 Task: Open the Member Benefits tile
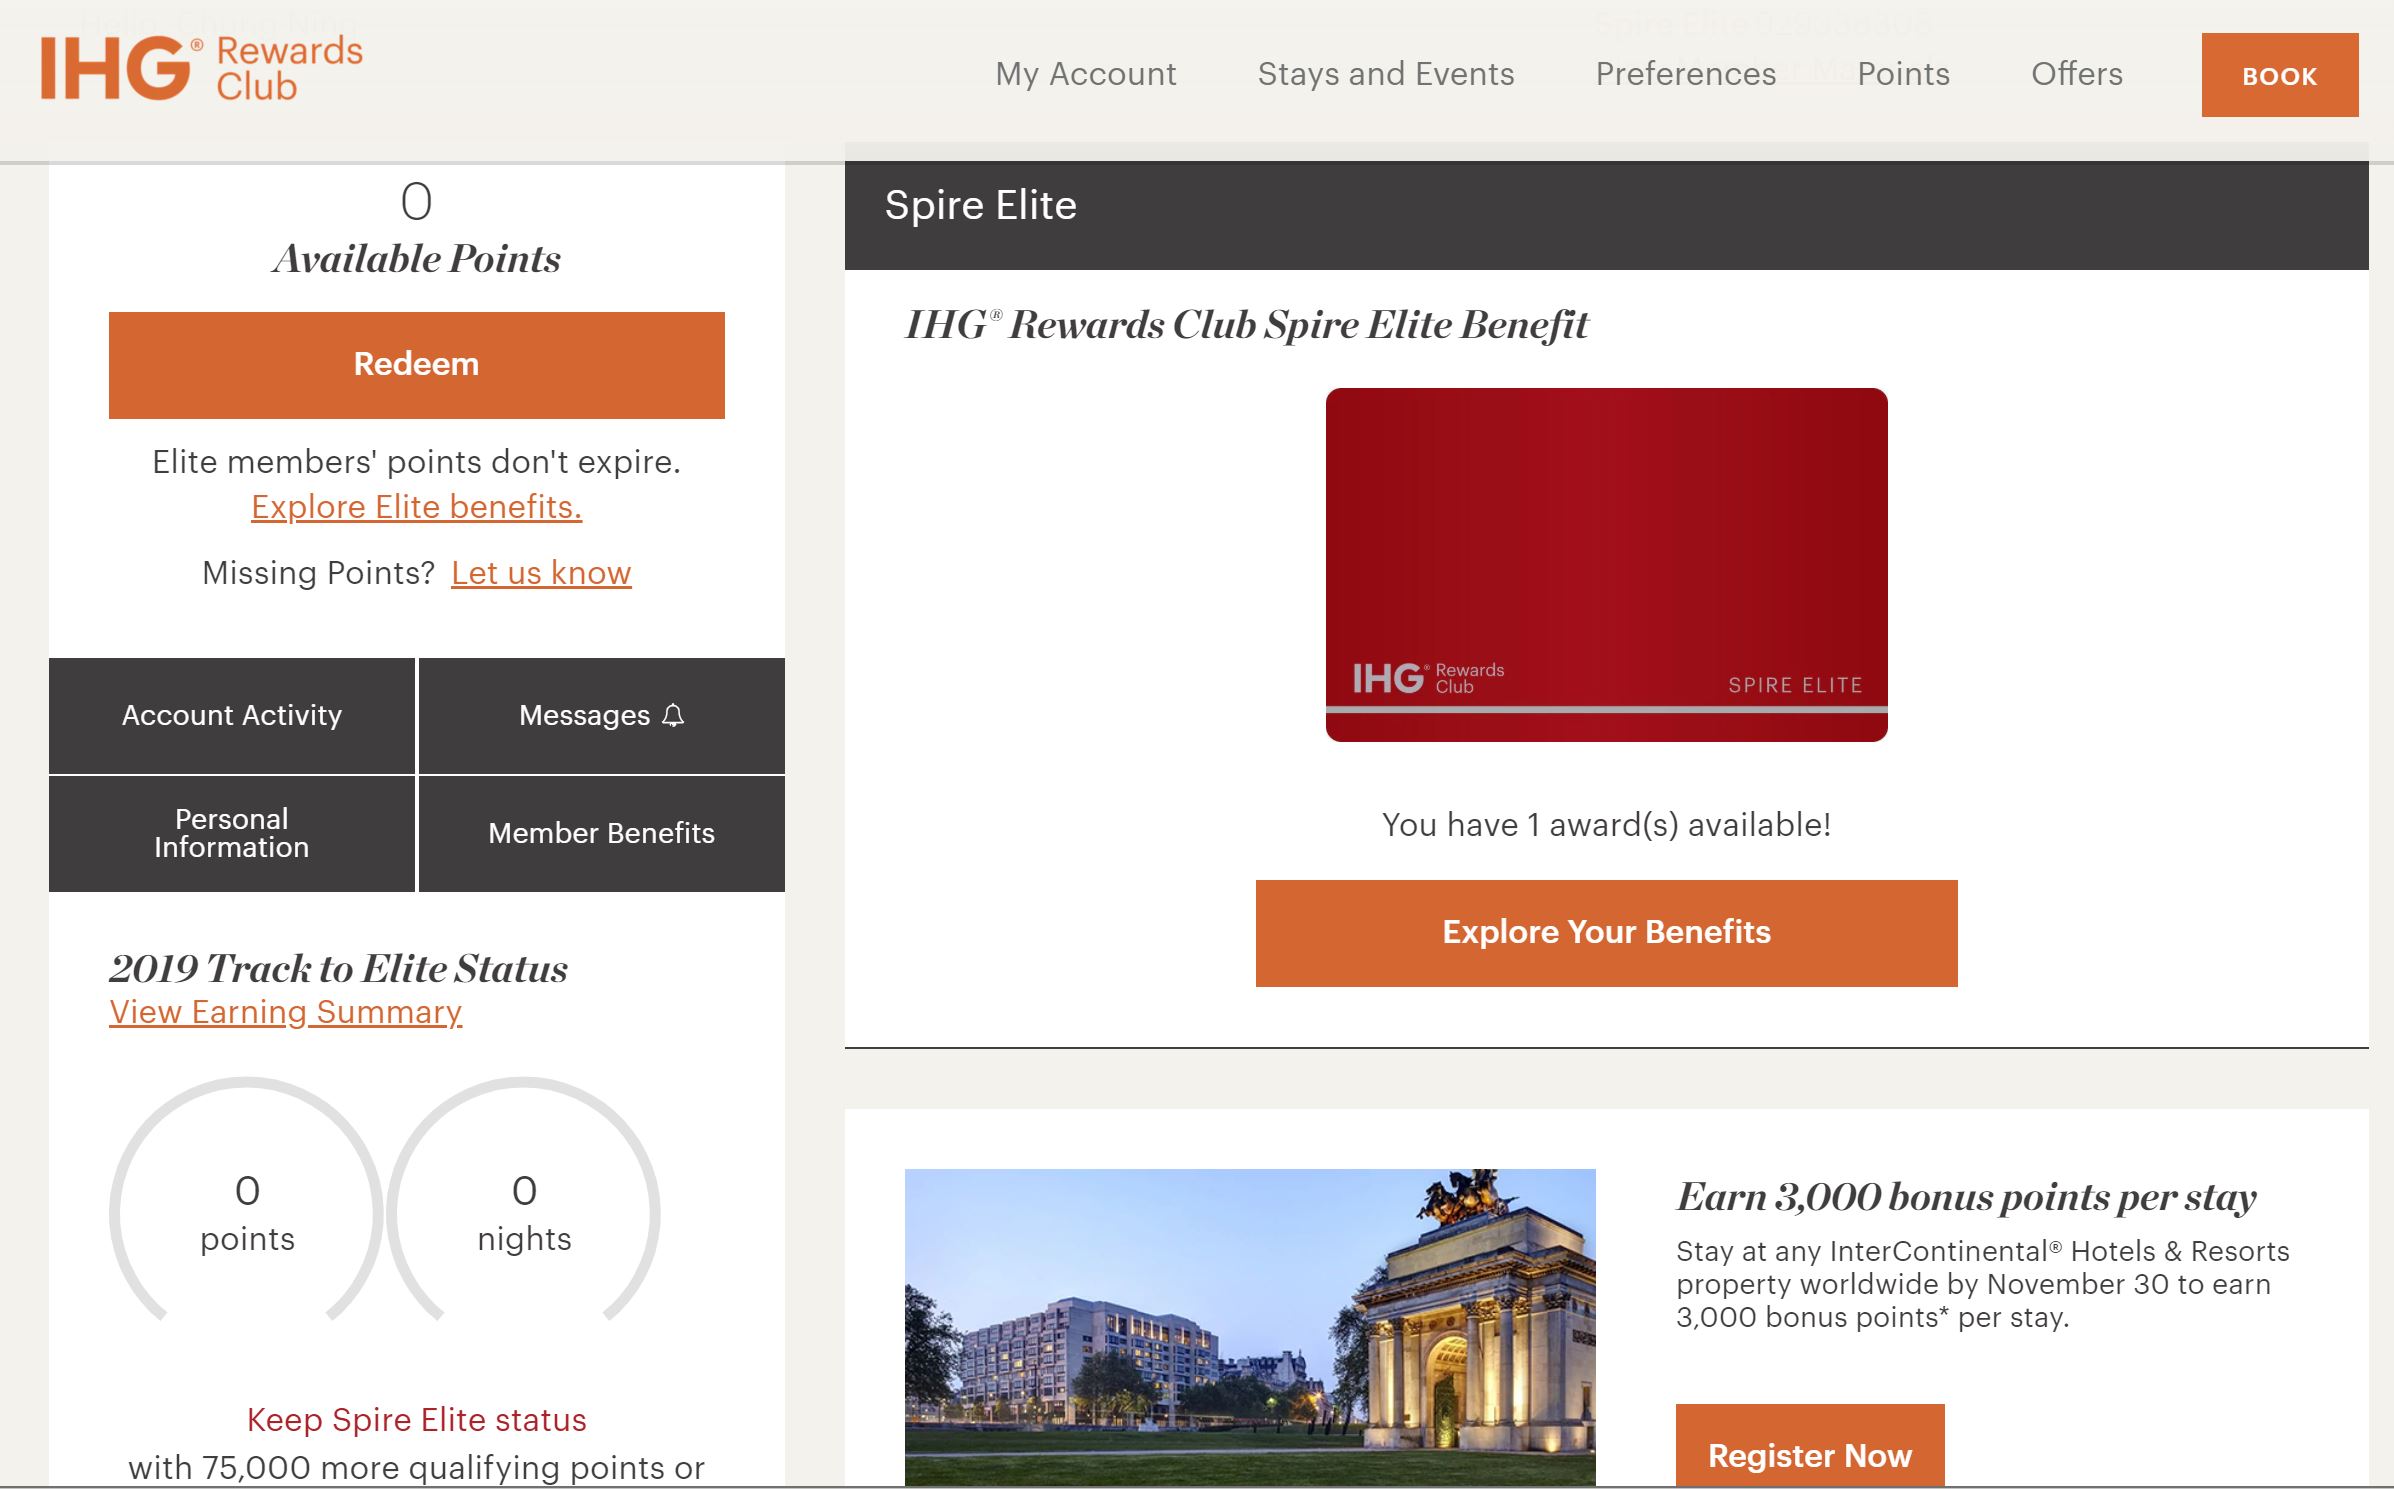tap(602, 834)
